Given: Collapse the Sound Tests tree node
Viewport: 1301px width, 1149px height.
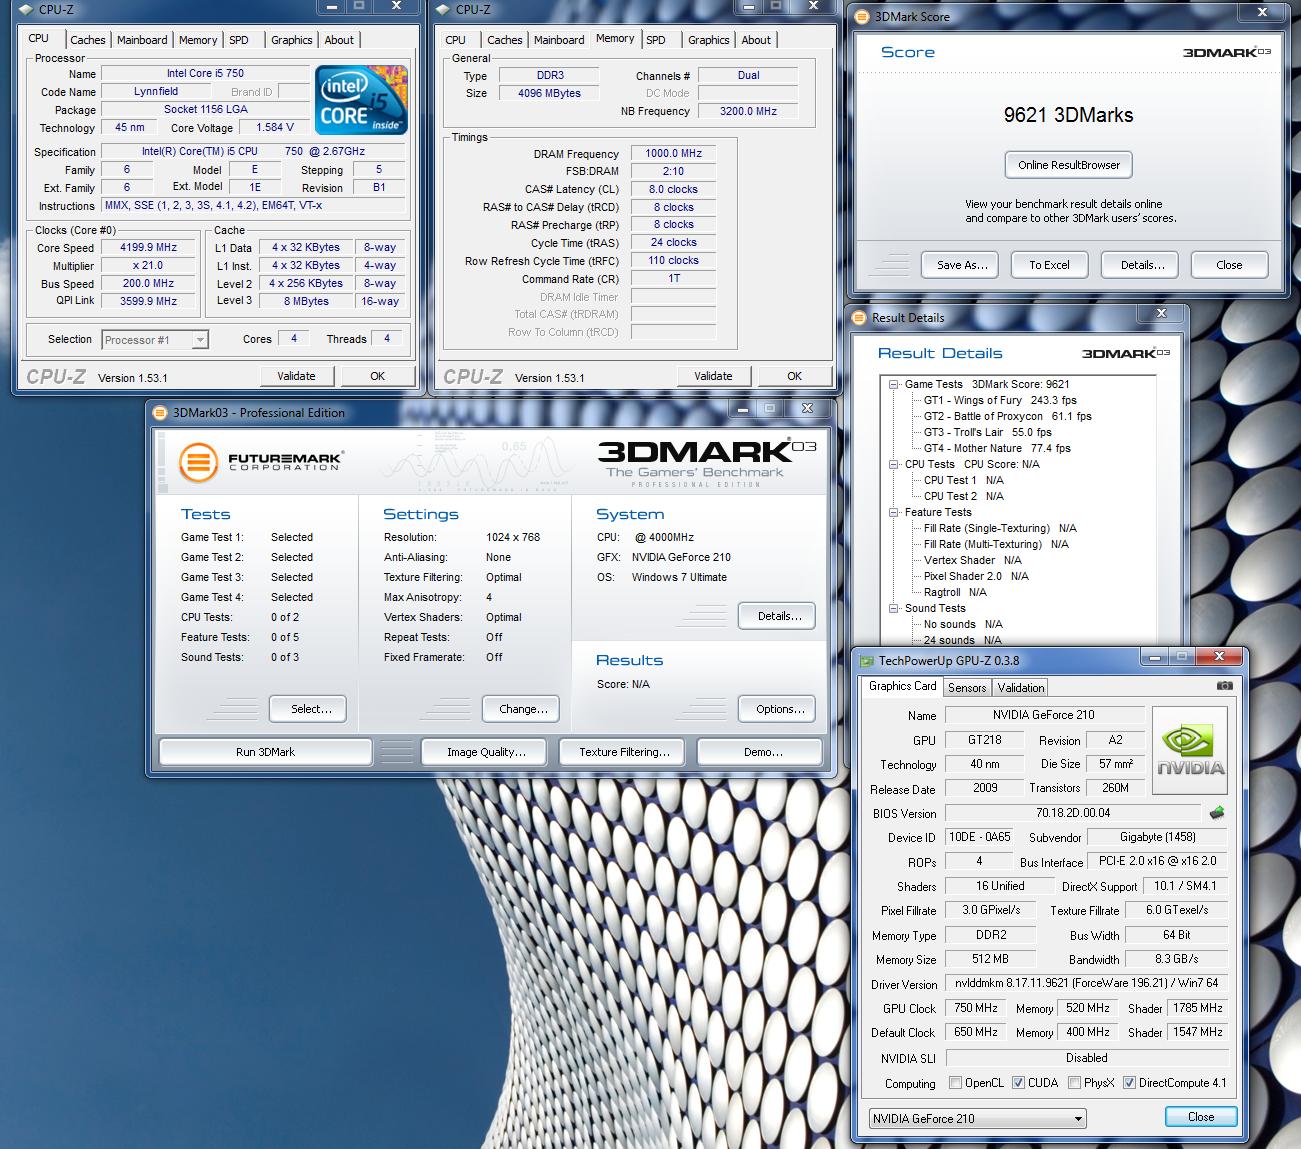Looking at the screenshot, I should 894,608.
